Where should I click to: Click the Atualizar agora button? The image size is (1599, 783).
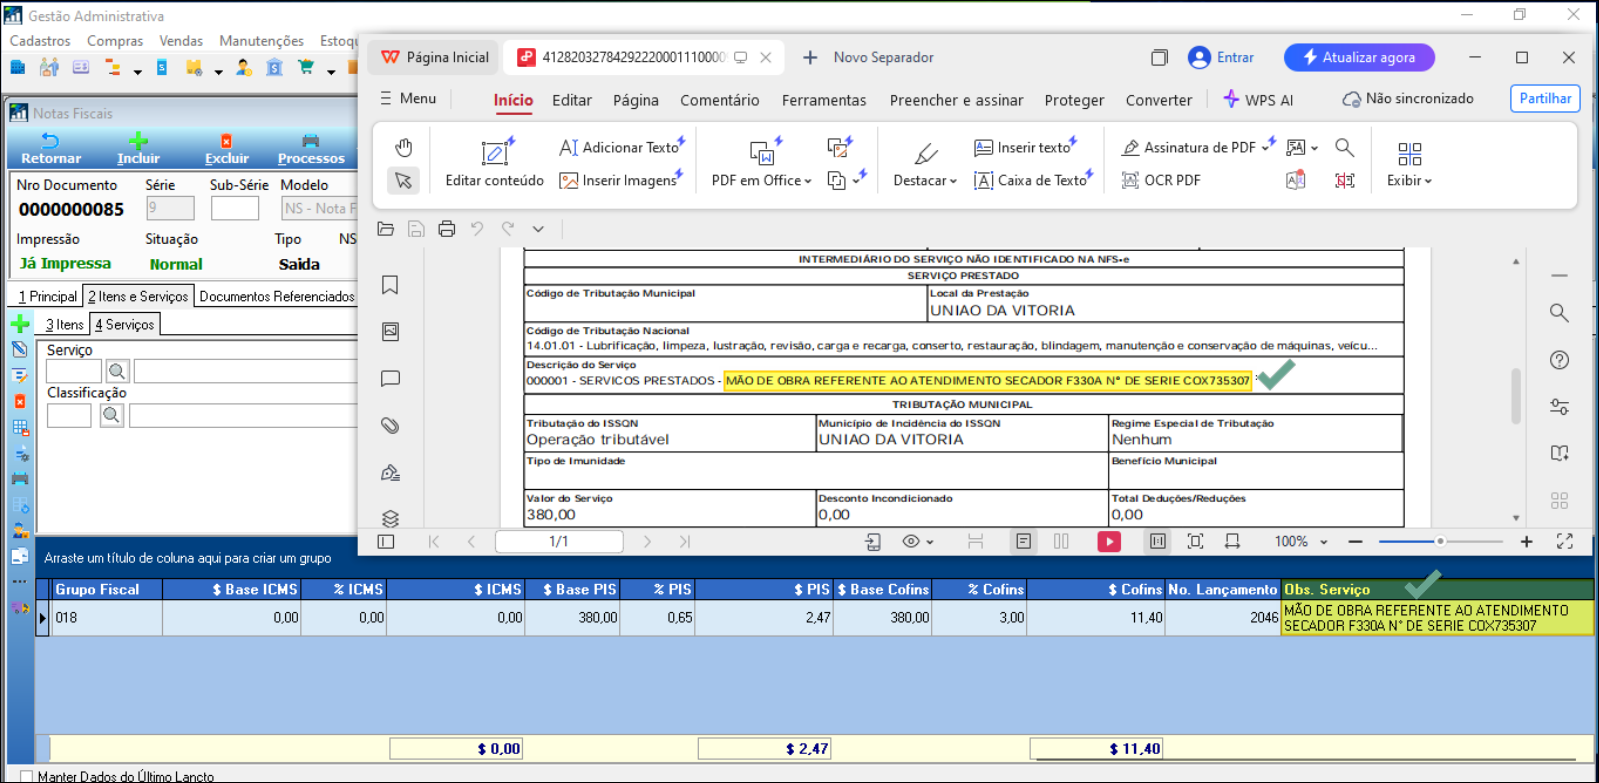pos(1359,57)
